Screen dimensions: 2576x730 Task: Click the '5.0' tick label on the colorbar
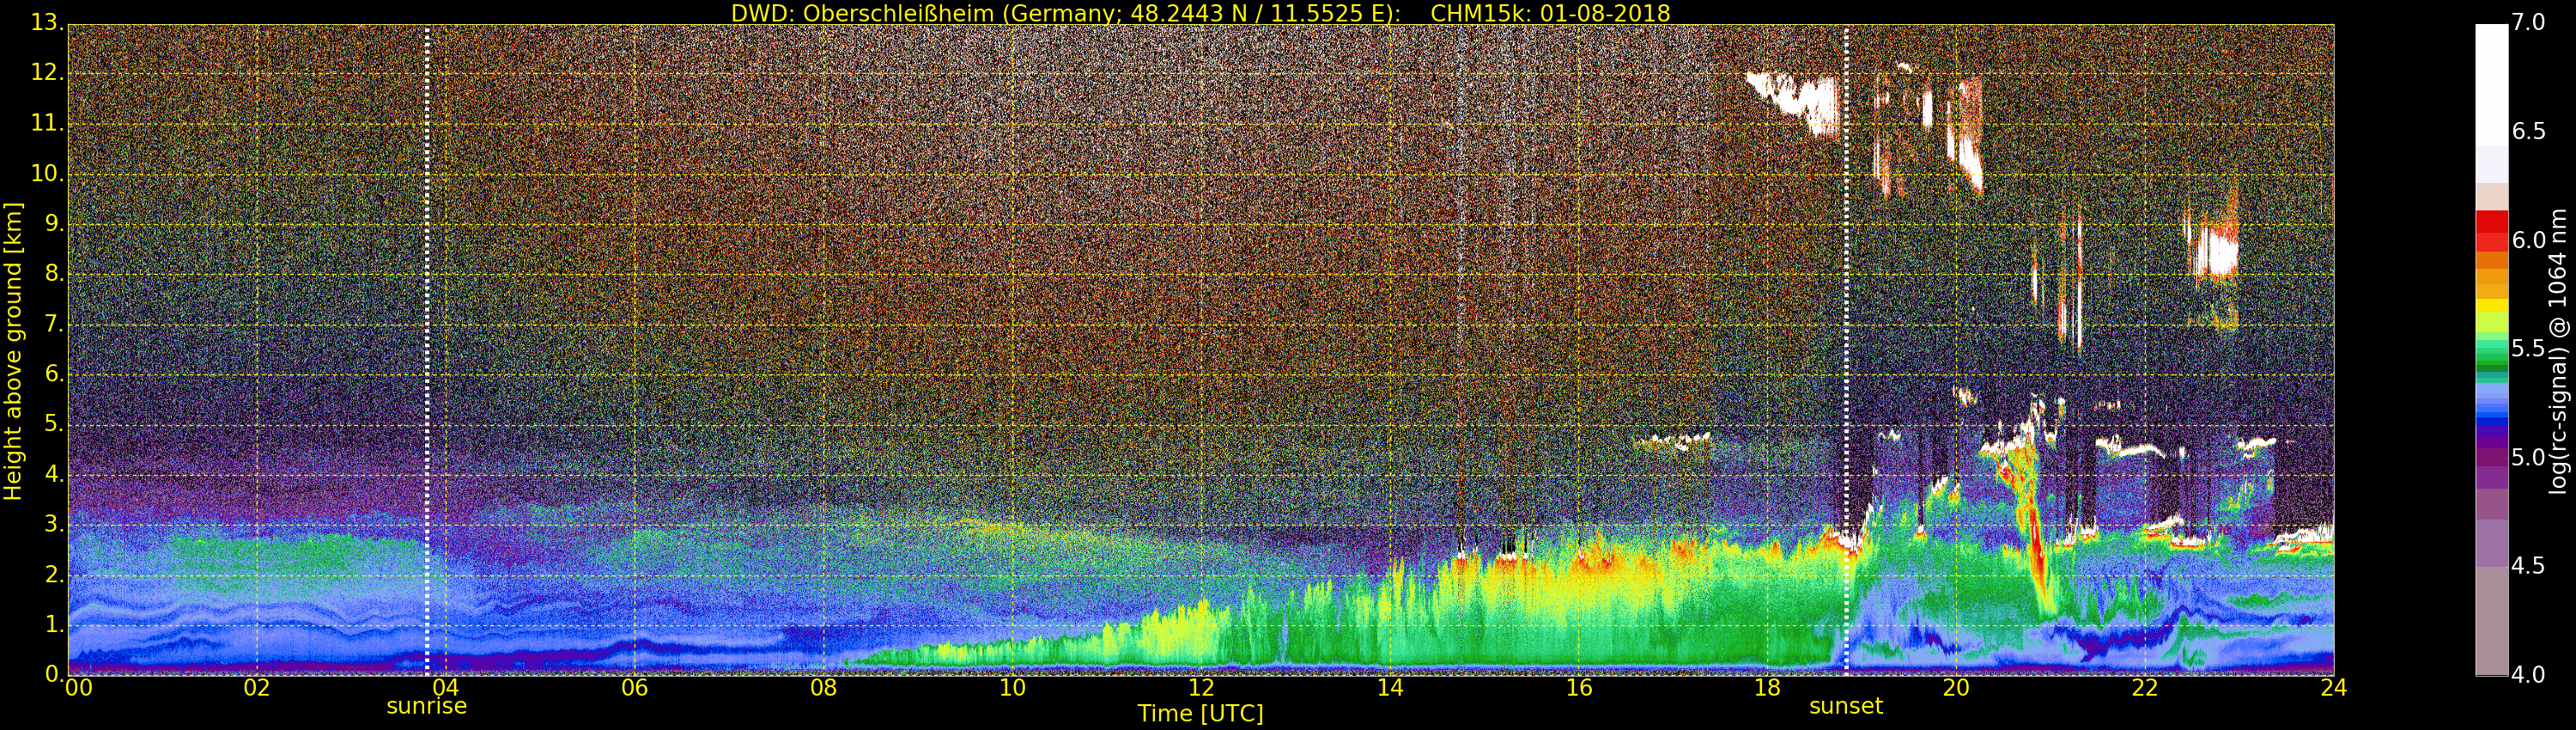(2529, 458)
